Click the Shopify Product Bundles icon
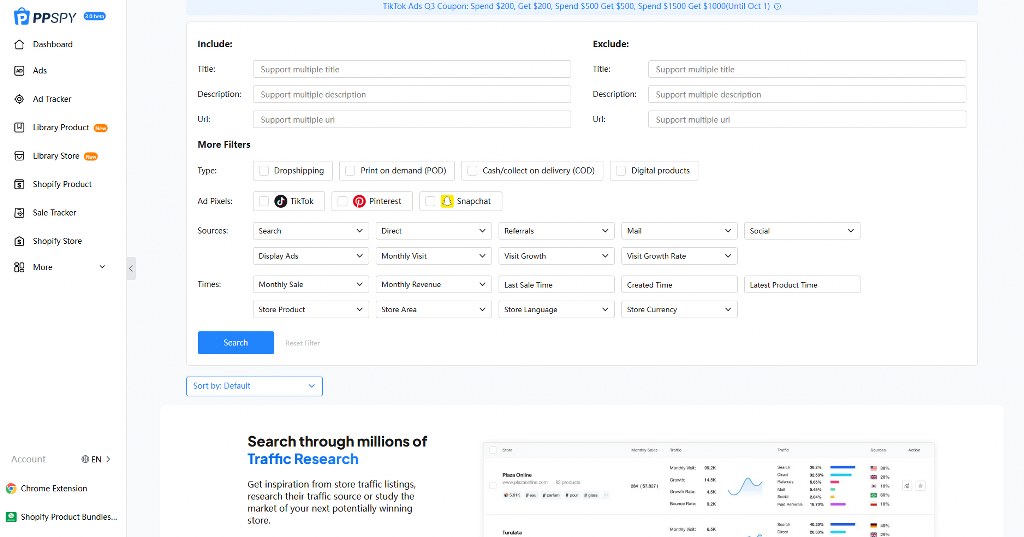 (x=11, y=517)
